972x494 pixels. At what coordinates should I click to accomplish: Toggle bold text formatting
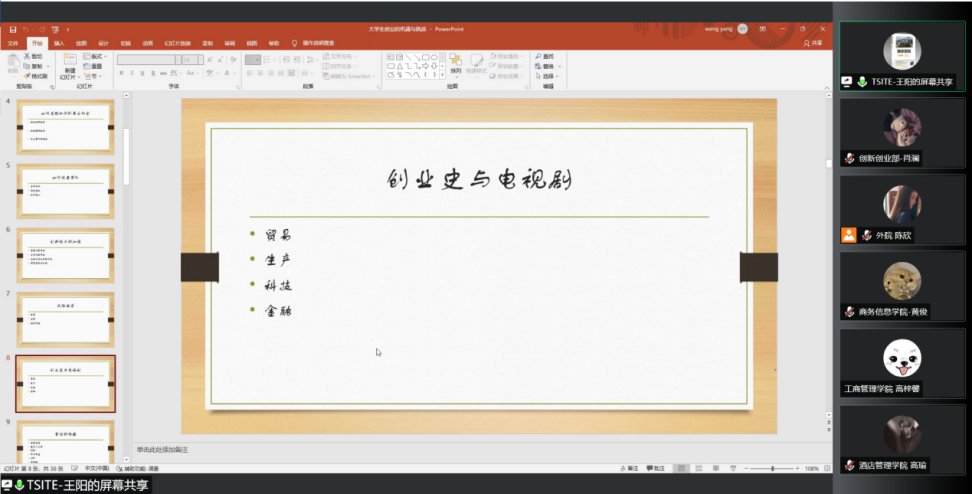pos(122,73)
